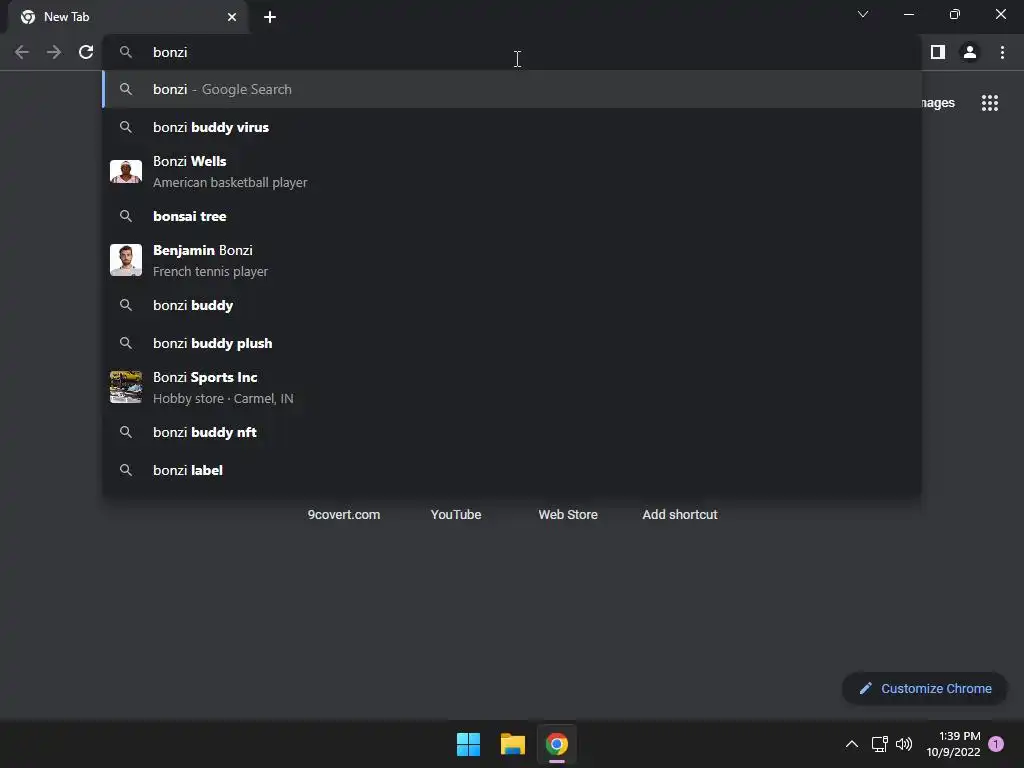The width and height of the screenshot is (1024, 768).
Task: Click the search icon beside 'bonzi buddy virus'
Action: click(126, 127)
